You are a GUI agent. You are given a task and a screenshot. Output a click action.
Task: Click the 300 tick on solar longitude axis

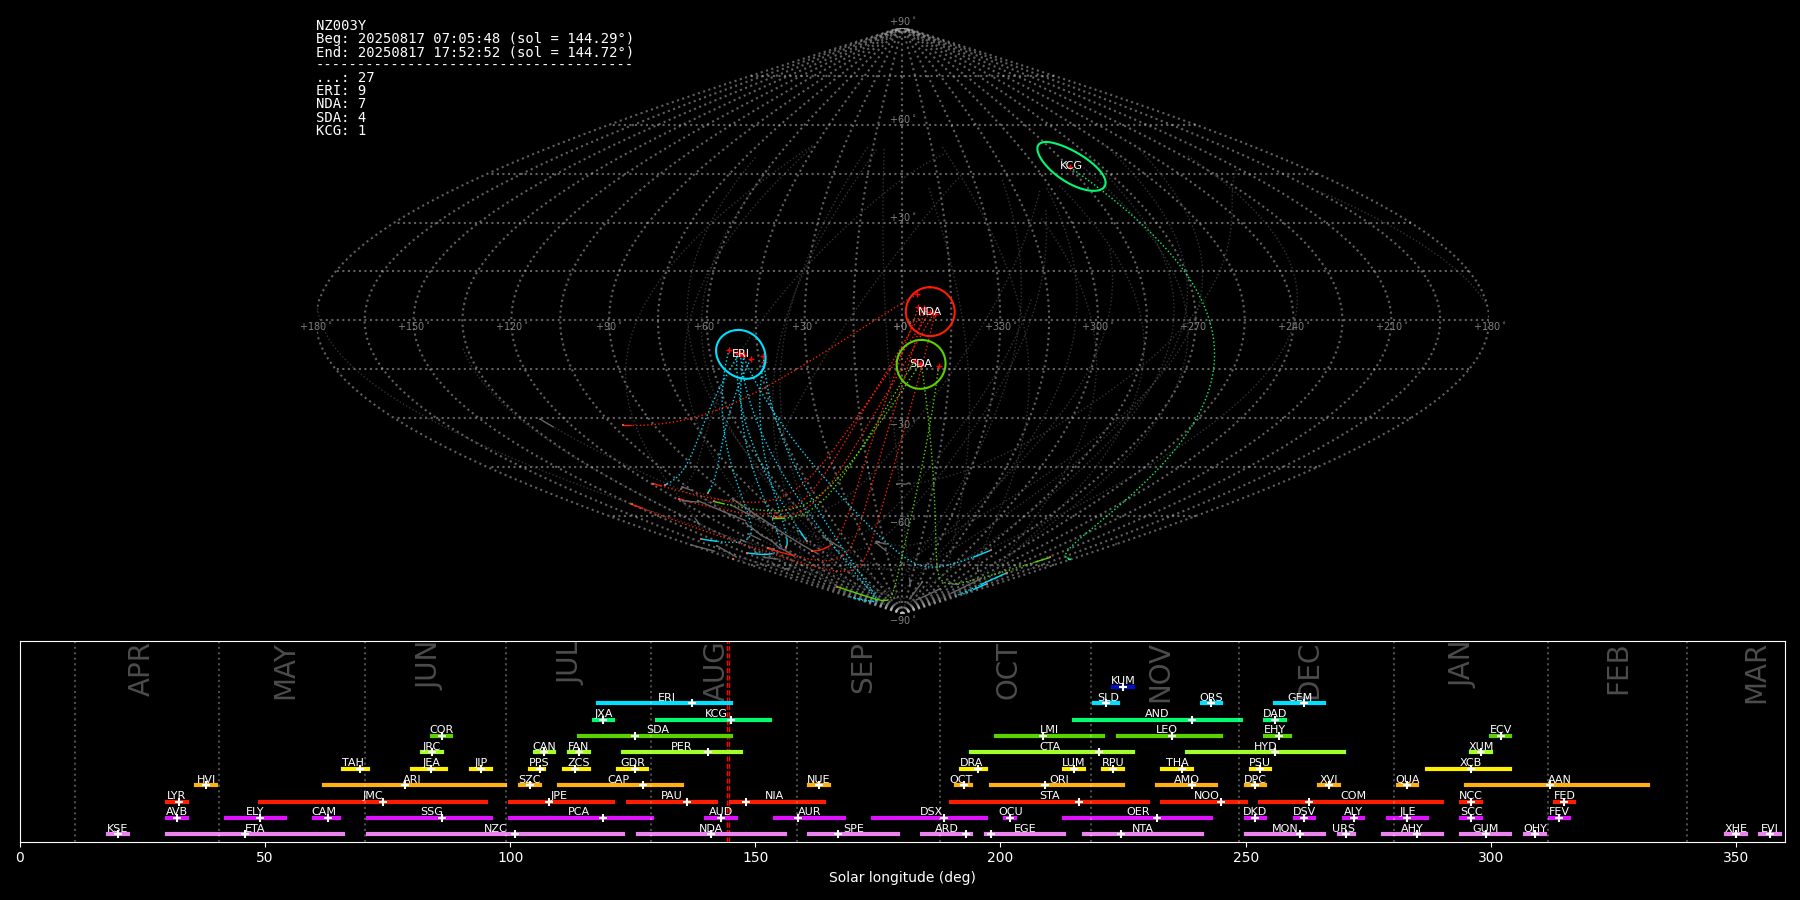[1491, 857]
